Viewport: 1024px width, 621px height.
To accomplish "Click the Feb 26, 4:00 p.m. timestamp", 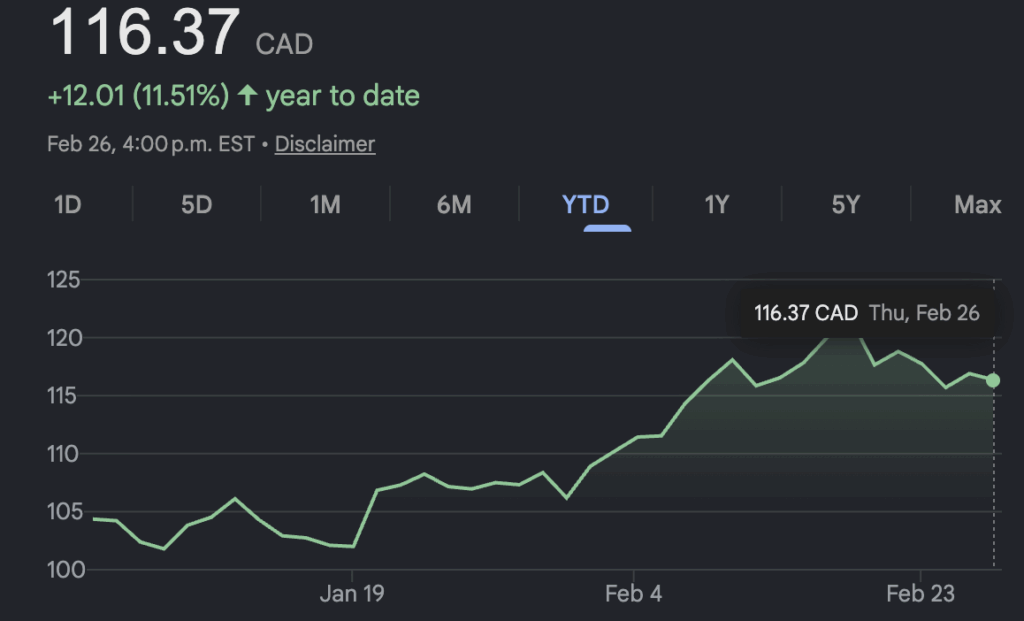I will tap(149, 144).
